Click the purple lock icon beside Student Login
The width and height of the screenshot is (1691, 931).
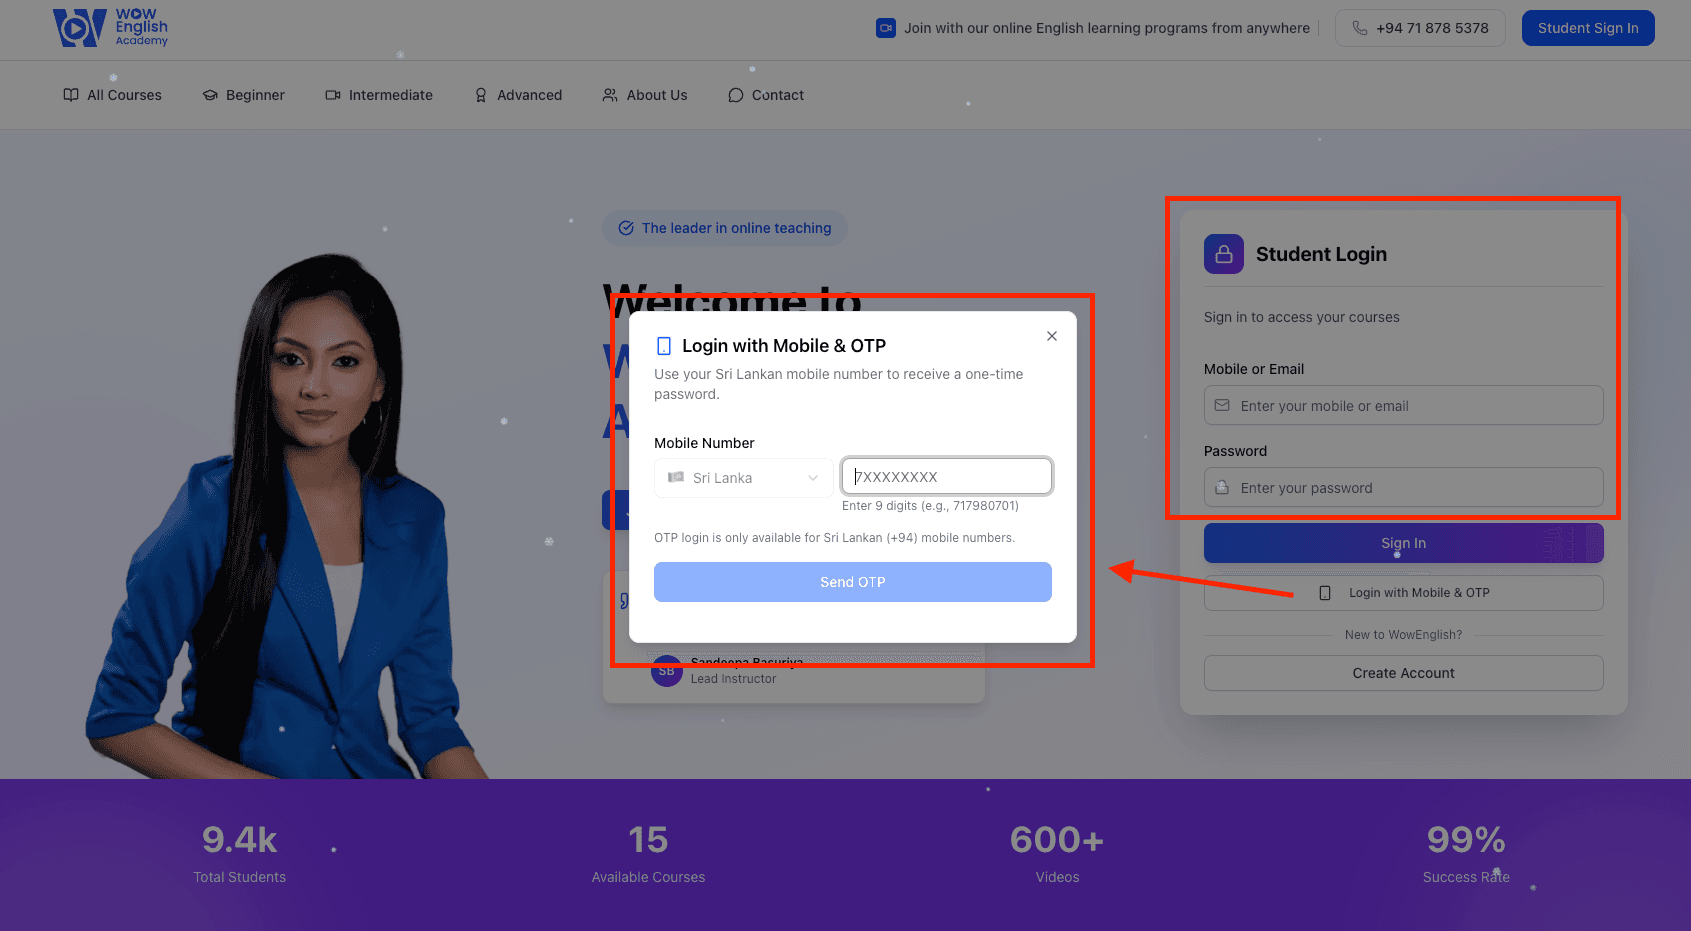click(1223, 254)
